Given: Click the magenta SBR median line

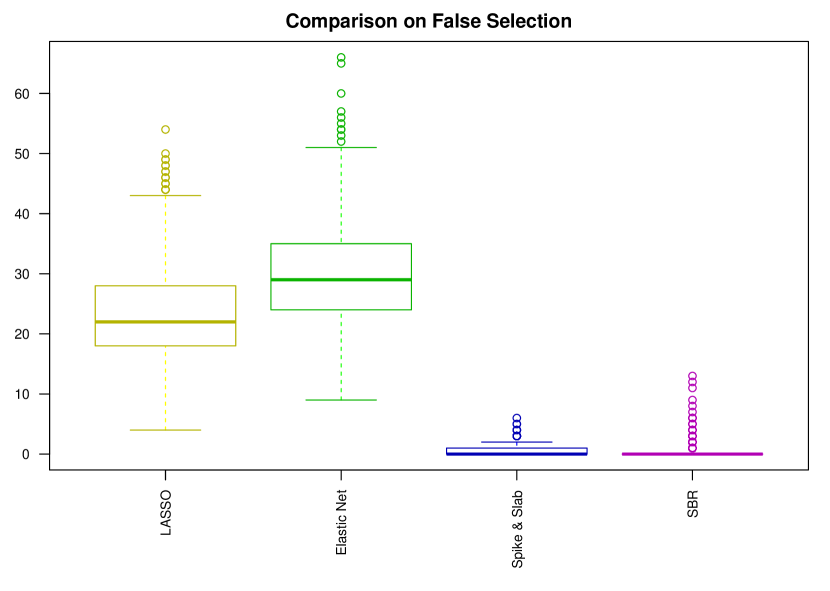Looking at the screenshot, I should point(692,454).
